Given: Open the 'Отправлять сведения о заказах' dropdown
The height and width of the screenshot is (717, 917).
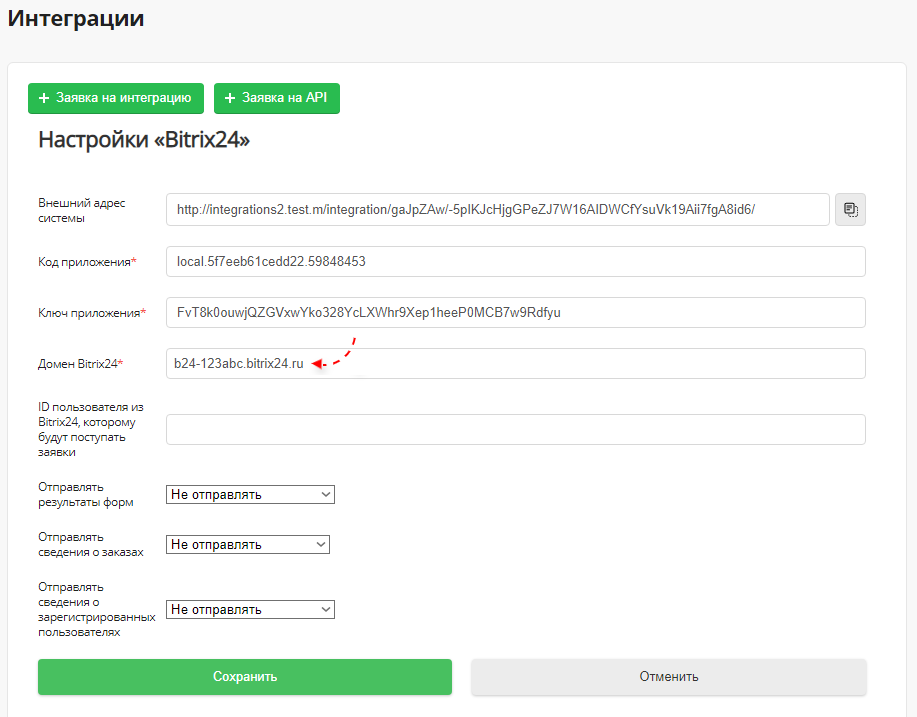Looking at the screenshot, I should (x=248, y=544).
